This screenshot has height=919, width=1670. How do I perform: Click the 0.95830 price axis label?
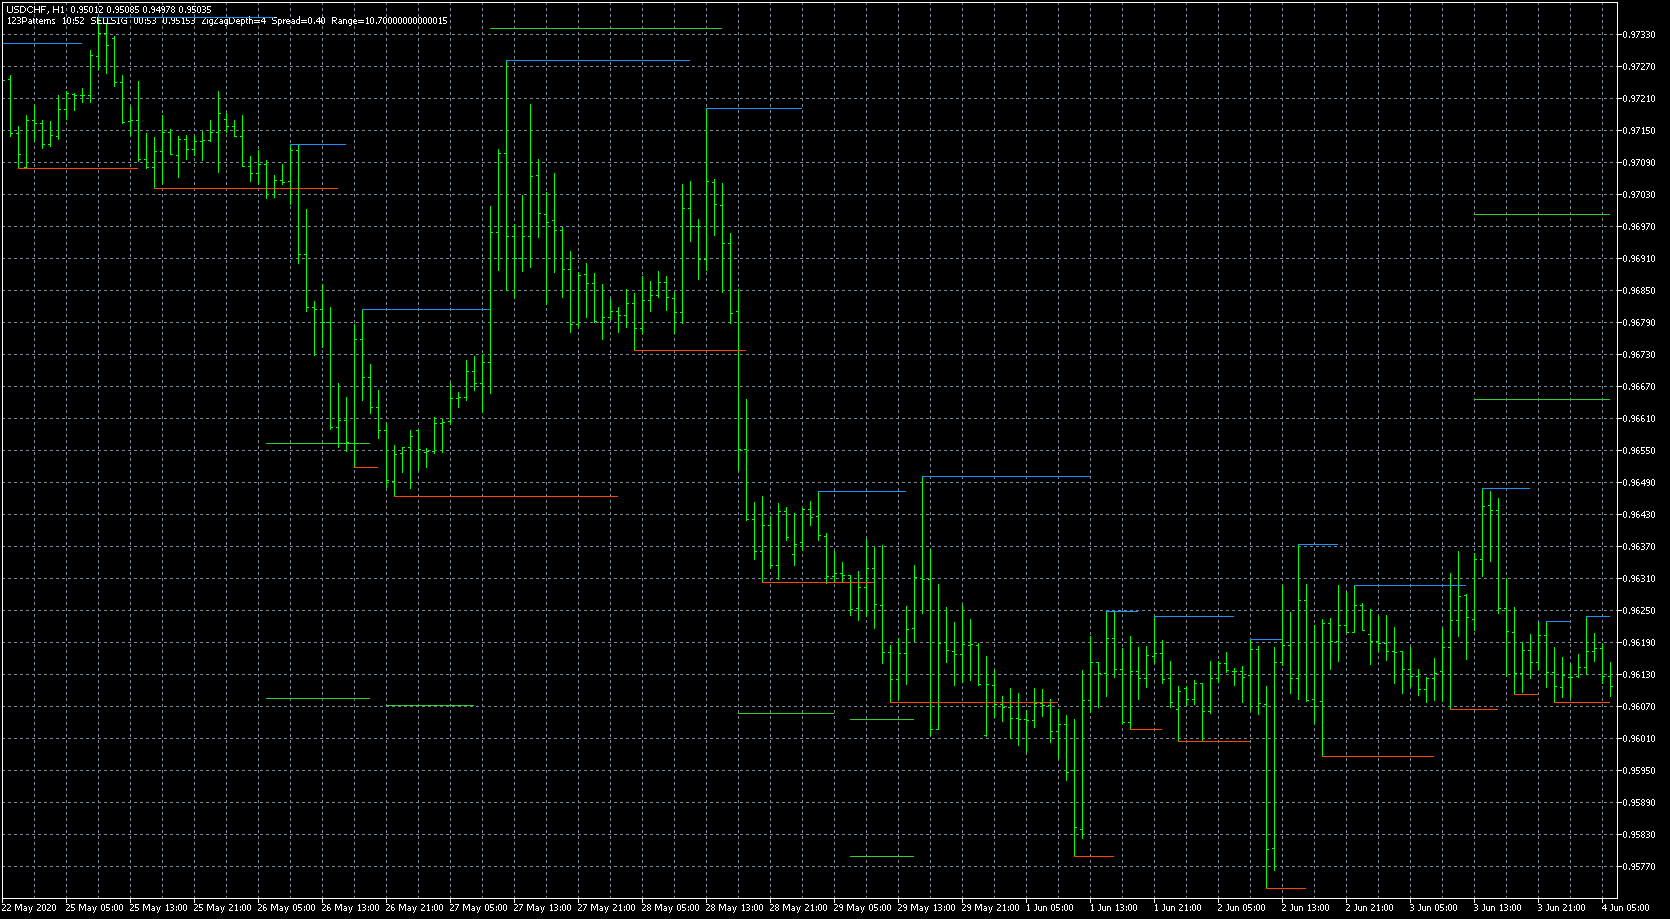(x=1641, y=835)
